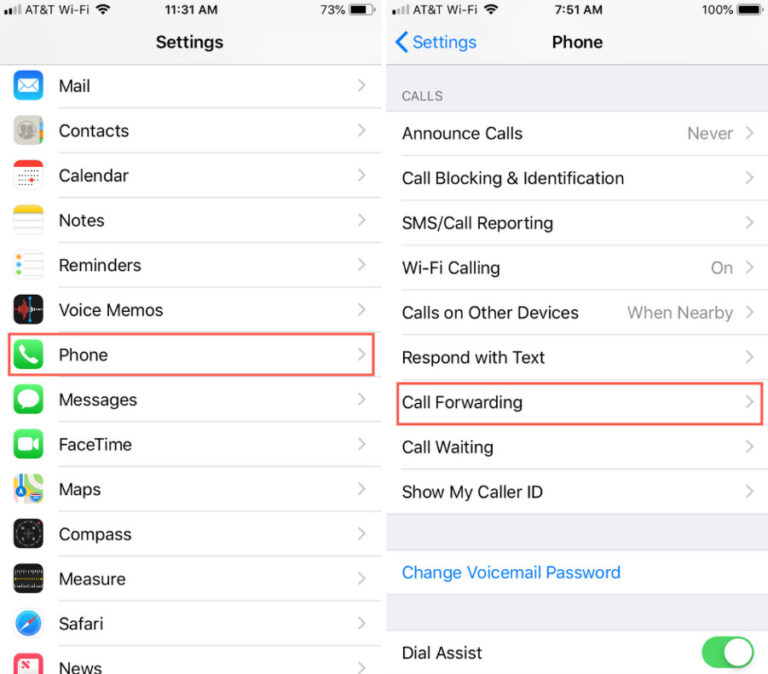Tap the Change Voicemail Password link
This screenshot has height=674, width=768.
click(x=511, y=572)
